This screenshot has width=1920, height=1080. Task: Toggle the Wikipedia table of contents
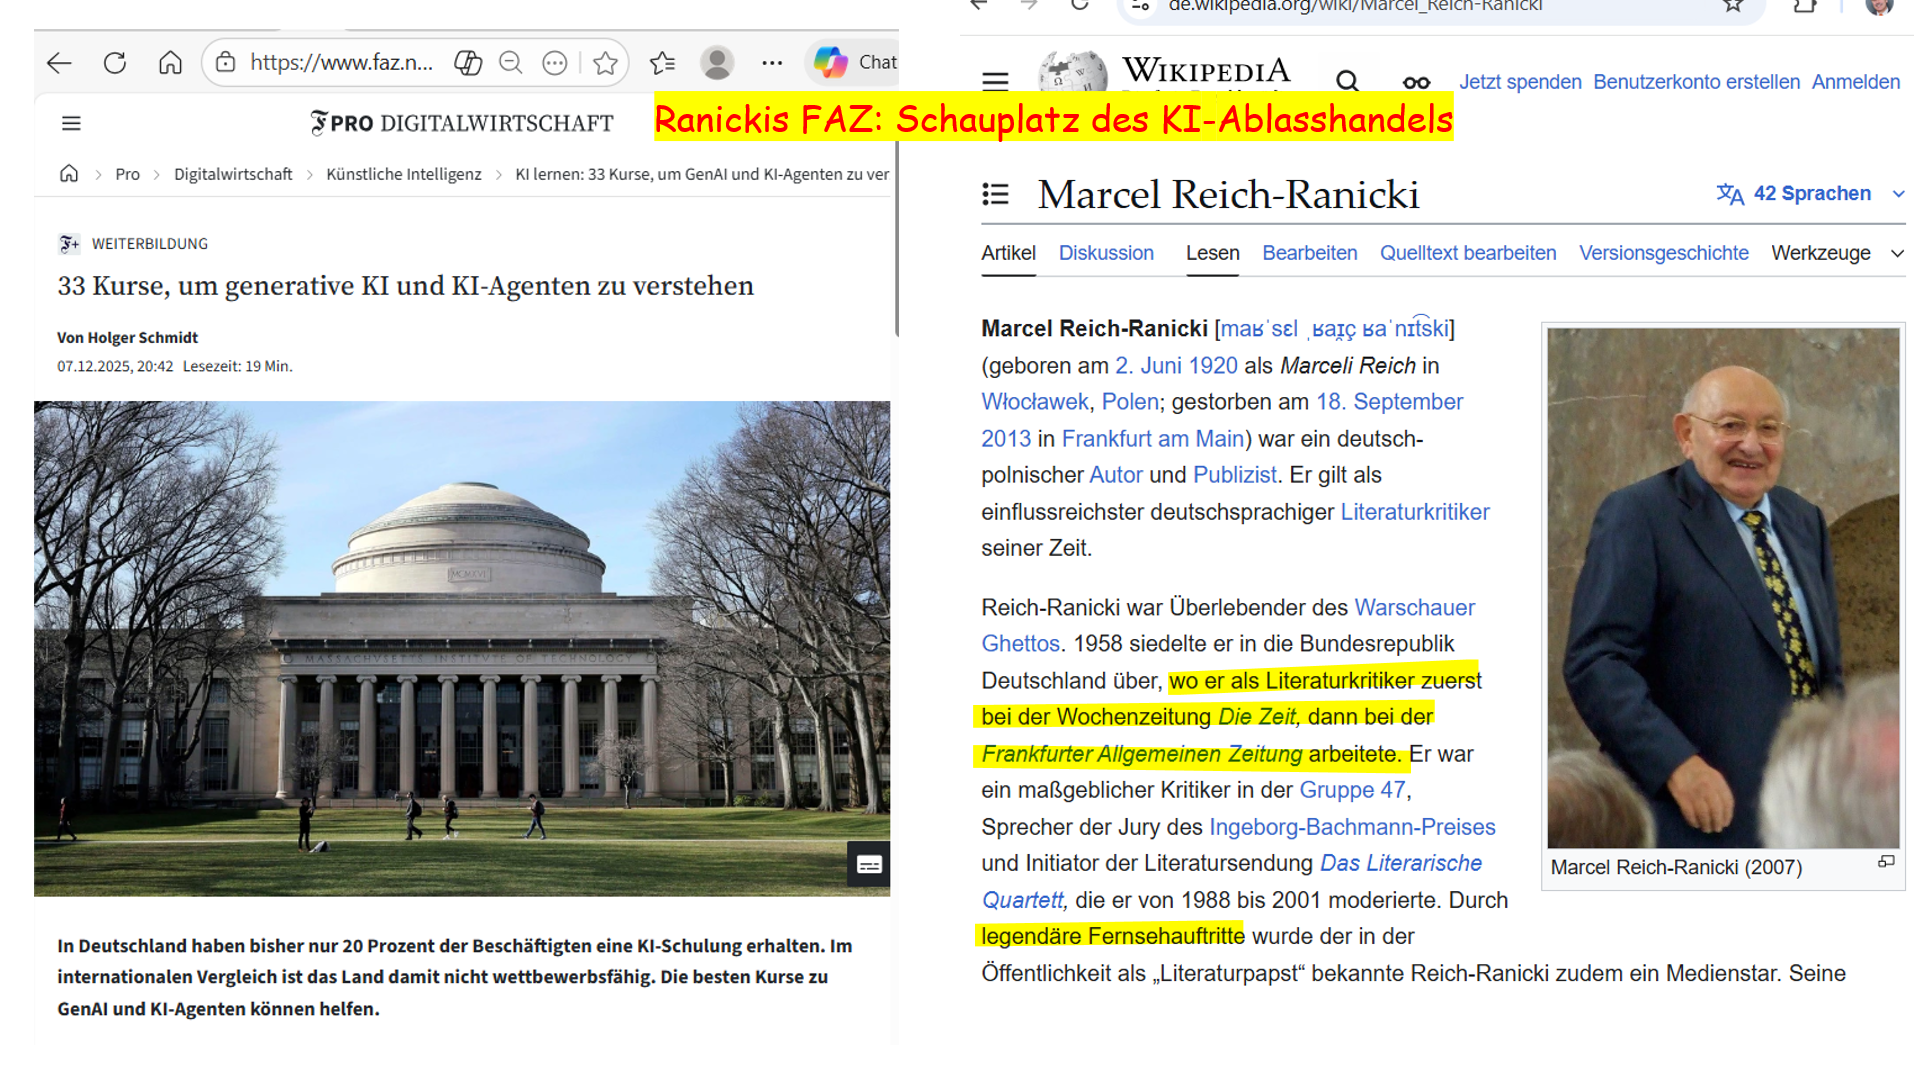click(x=995, y=194)
